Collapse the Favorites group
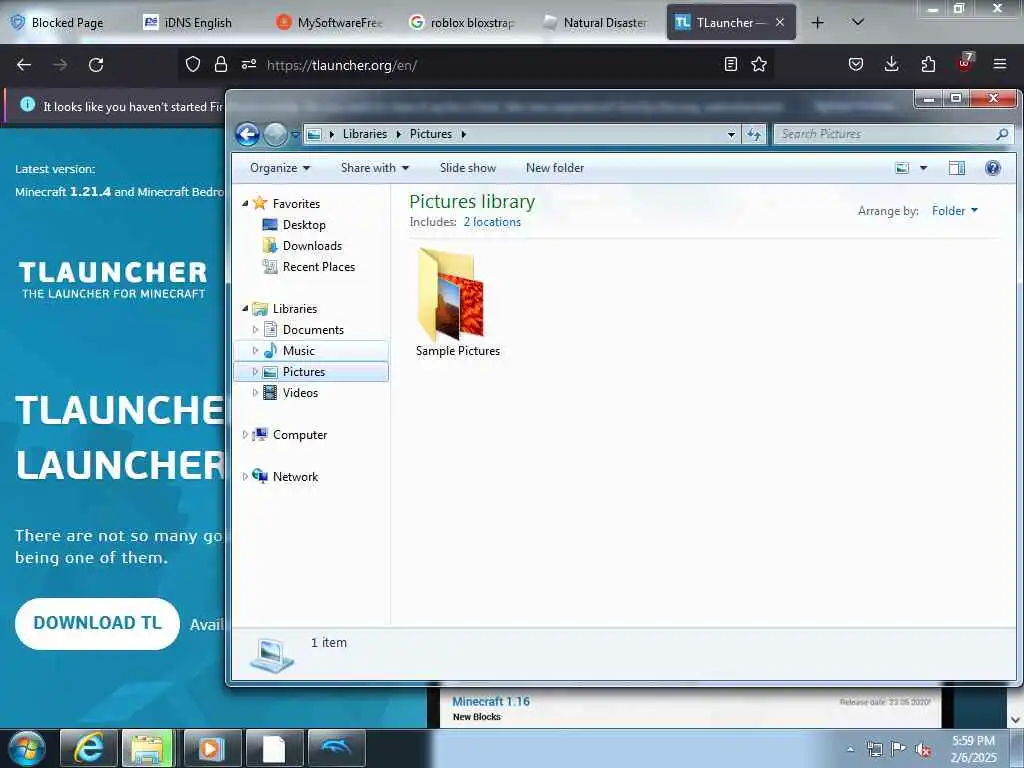1024x768 pixels. coord(245,203)
